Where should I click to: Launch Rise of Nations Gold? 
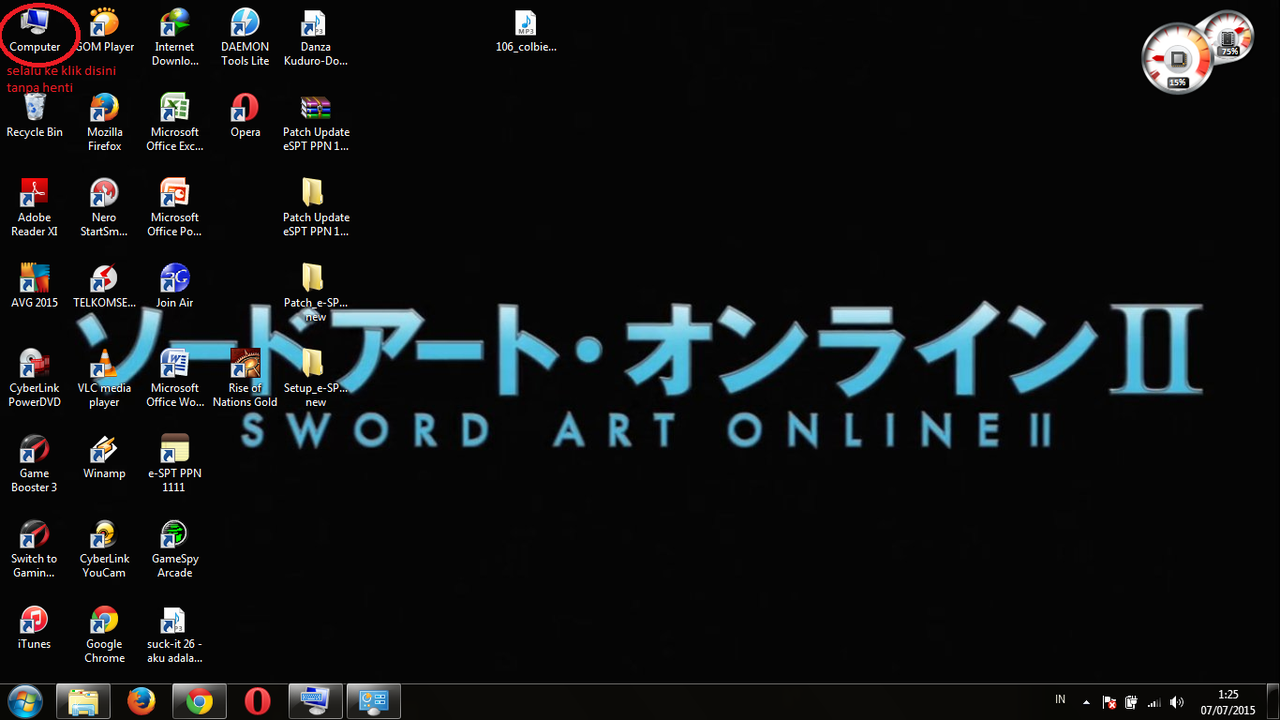point(245,378)
